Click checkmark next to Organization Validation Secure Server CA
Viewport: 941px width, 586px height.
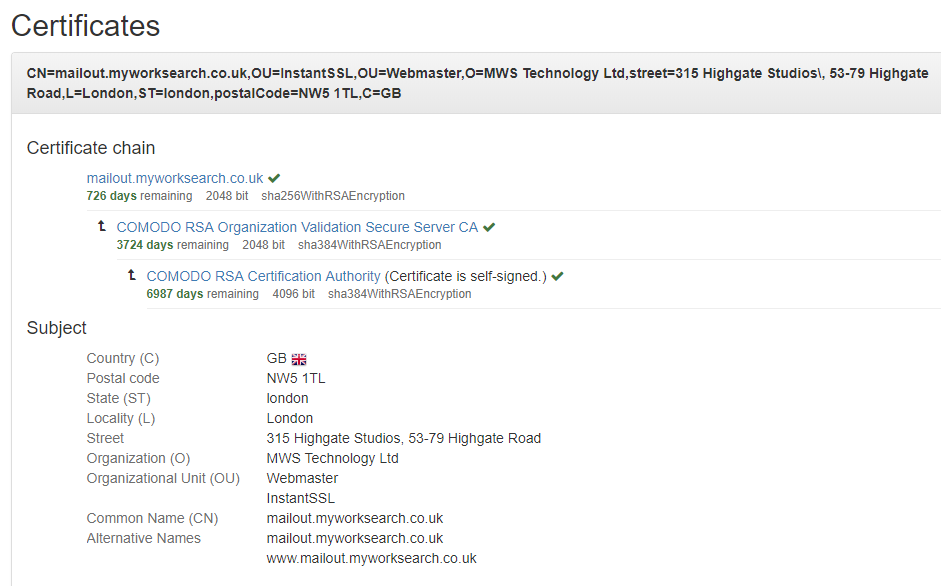[489, 228]
